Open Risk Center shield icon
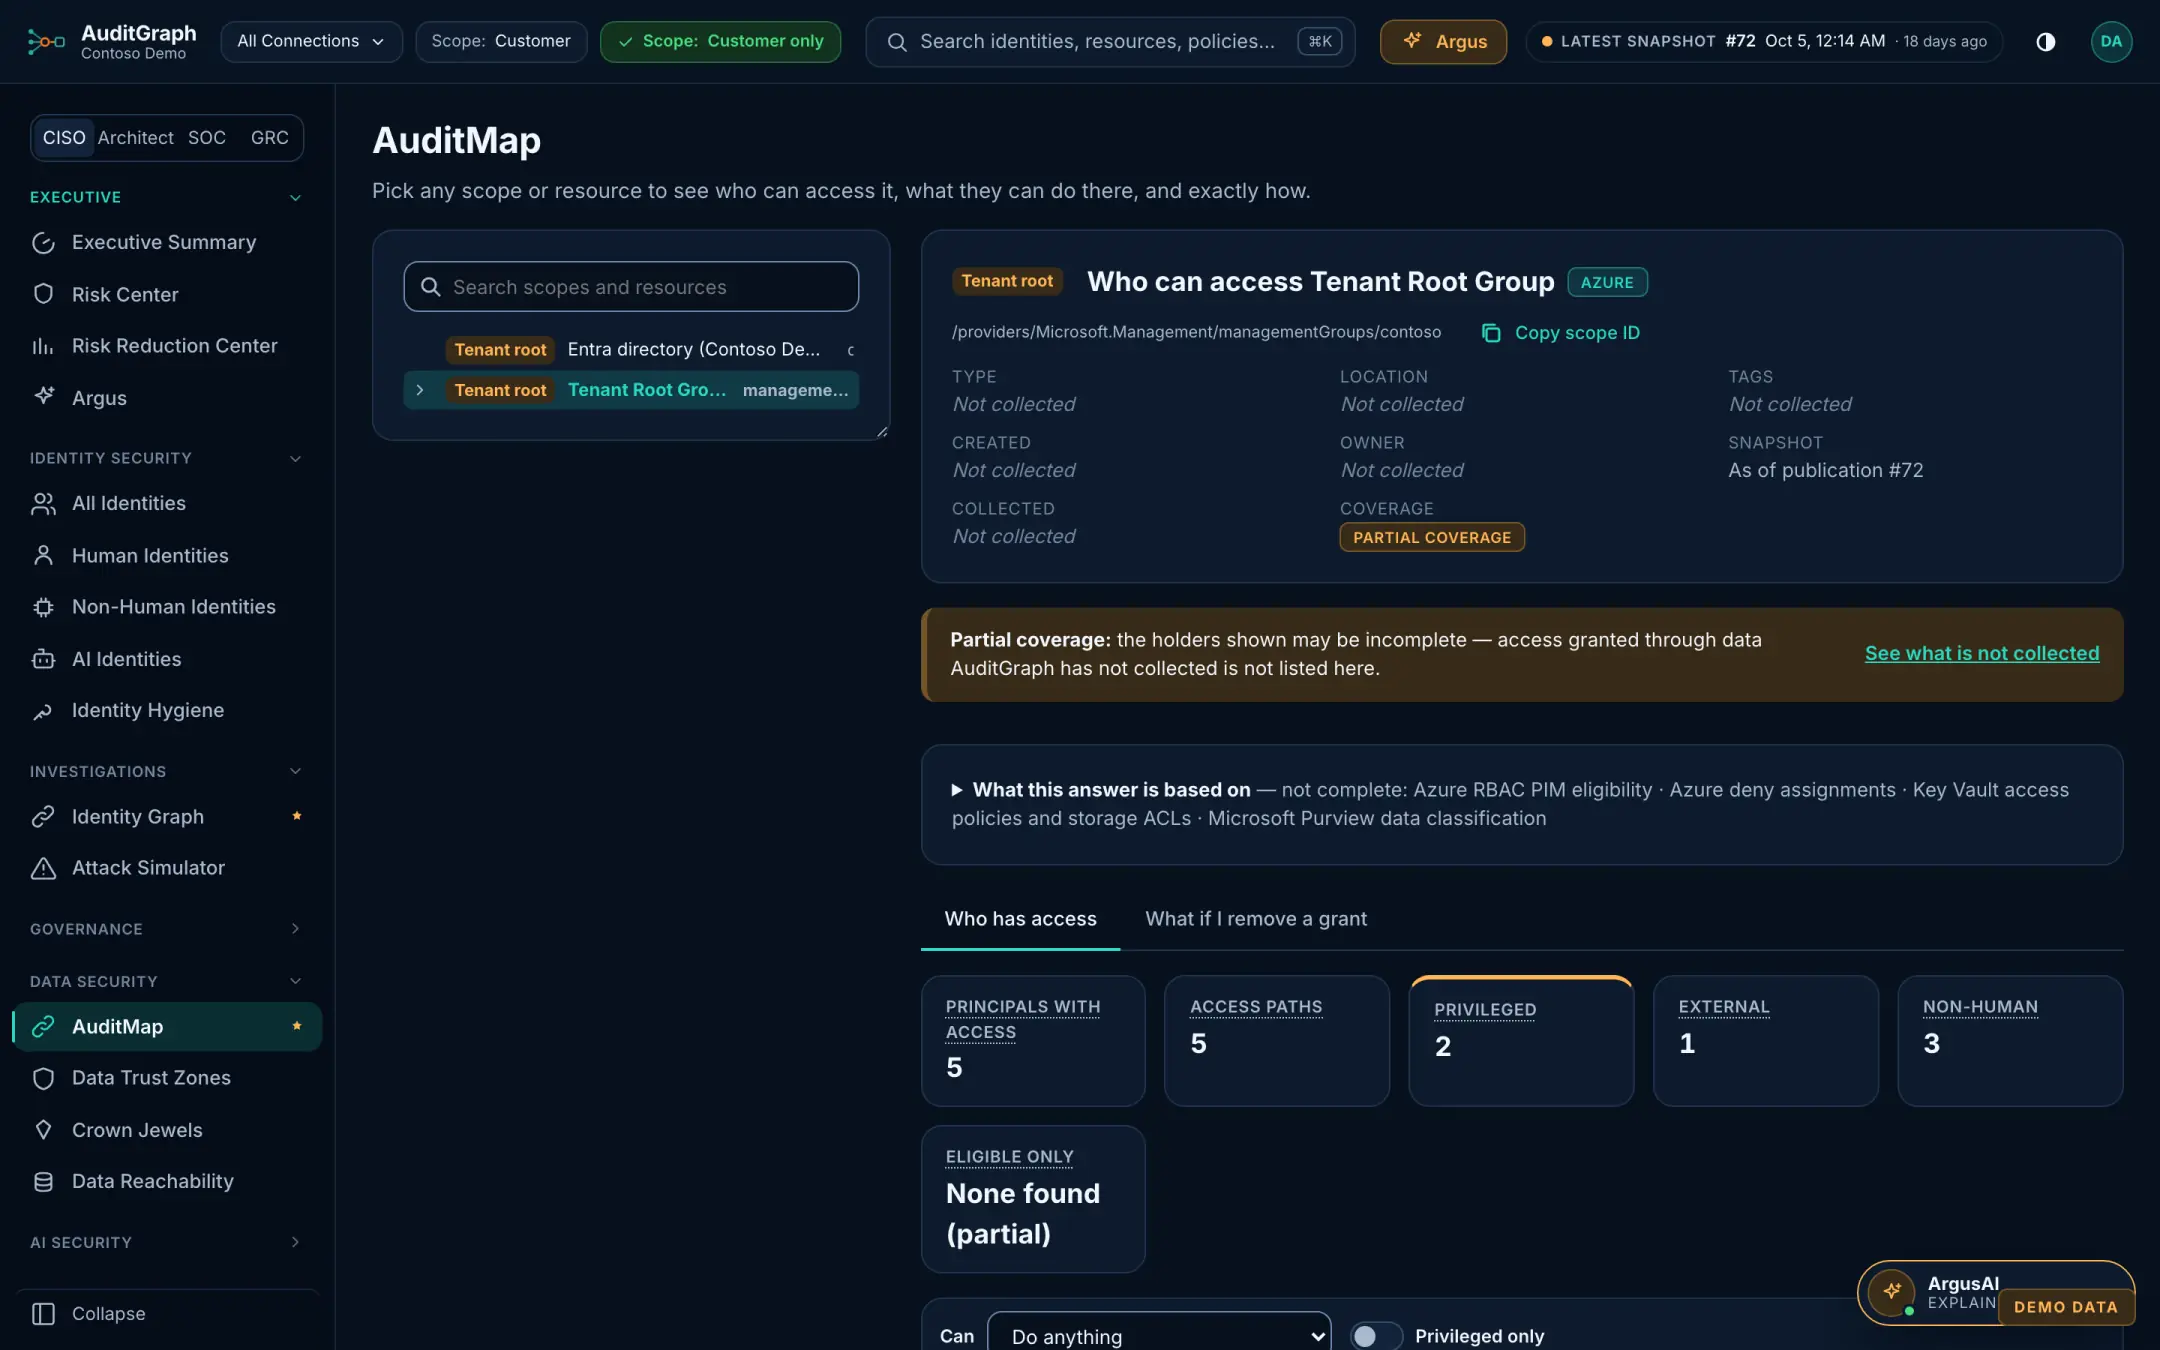2160x1350 pixels. point(43,294)
